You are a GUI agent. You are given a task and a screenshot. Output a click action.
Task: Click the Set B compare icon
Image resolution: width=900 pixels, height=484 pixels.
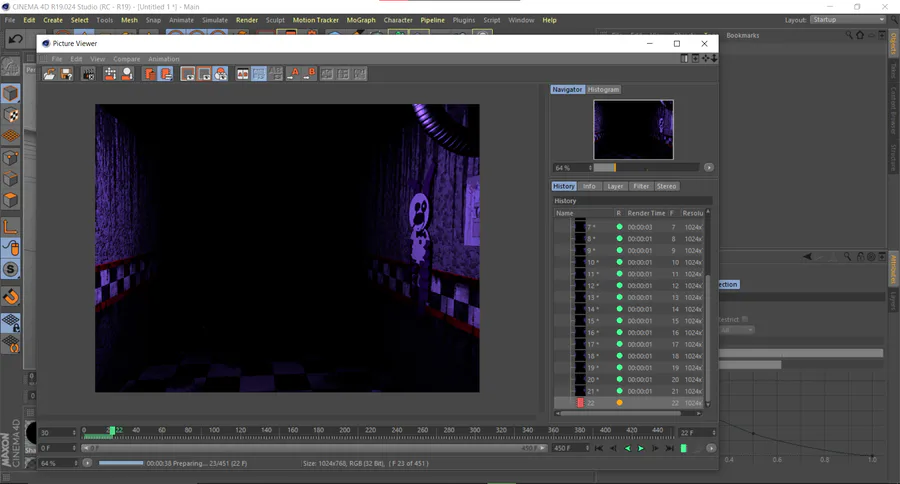[310, 73]
